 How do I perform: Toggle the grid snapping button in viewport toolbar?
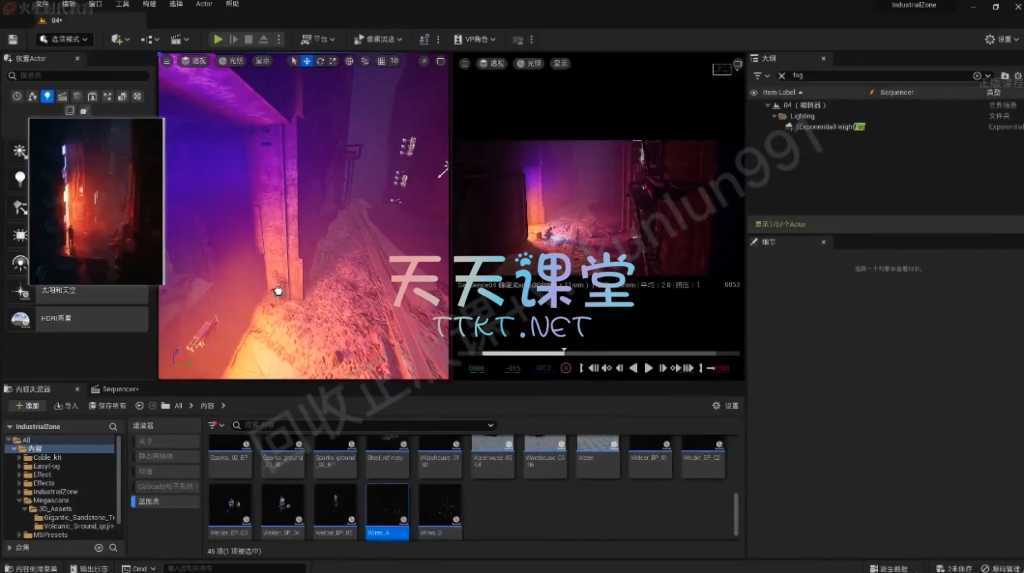pyautogui.click(x=381, y=61)
